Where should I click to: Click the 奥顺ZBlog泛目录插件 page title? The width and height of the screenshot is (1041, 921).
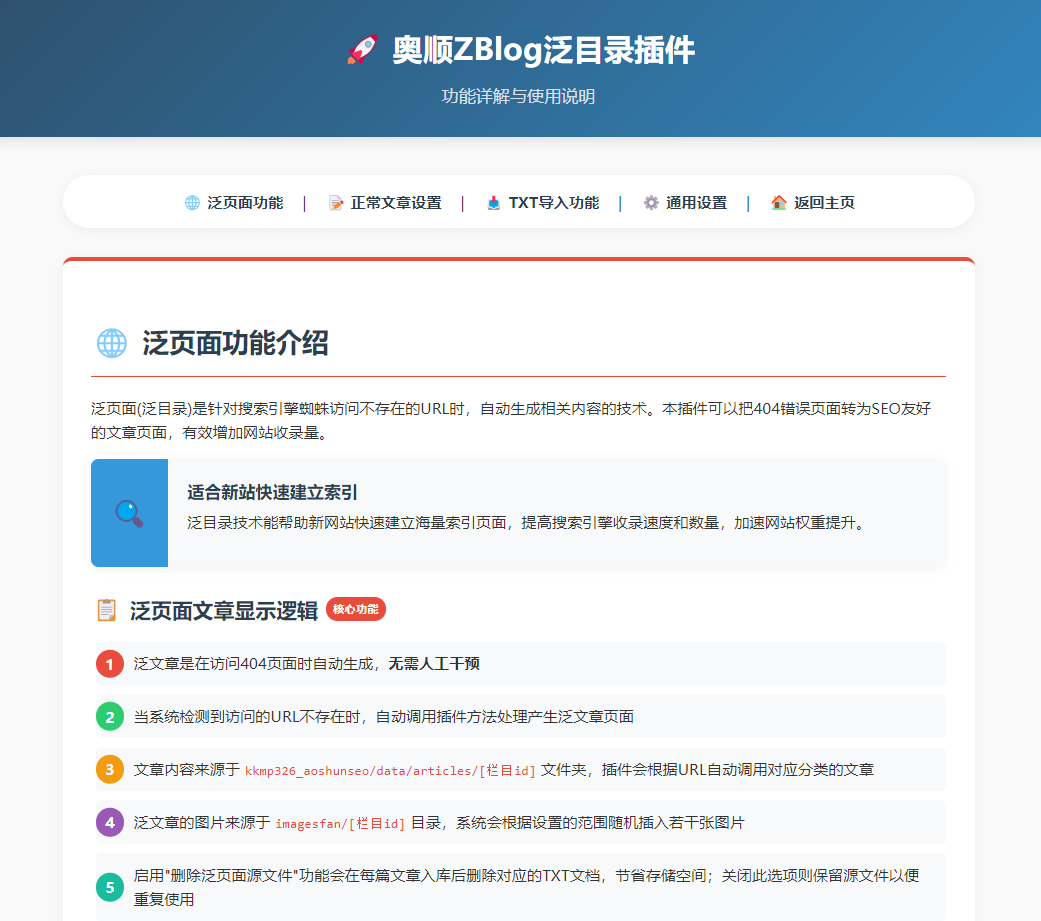pos(543,50)
